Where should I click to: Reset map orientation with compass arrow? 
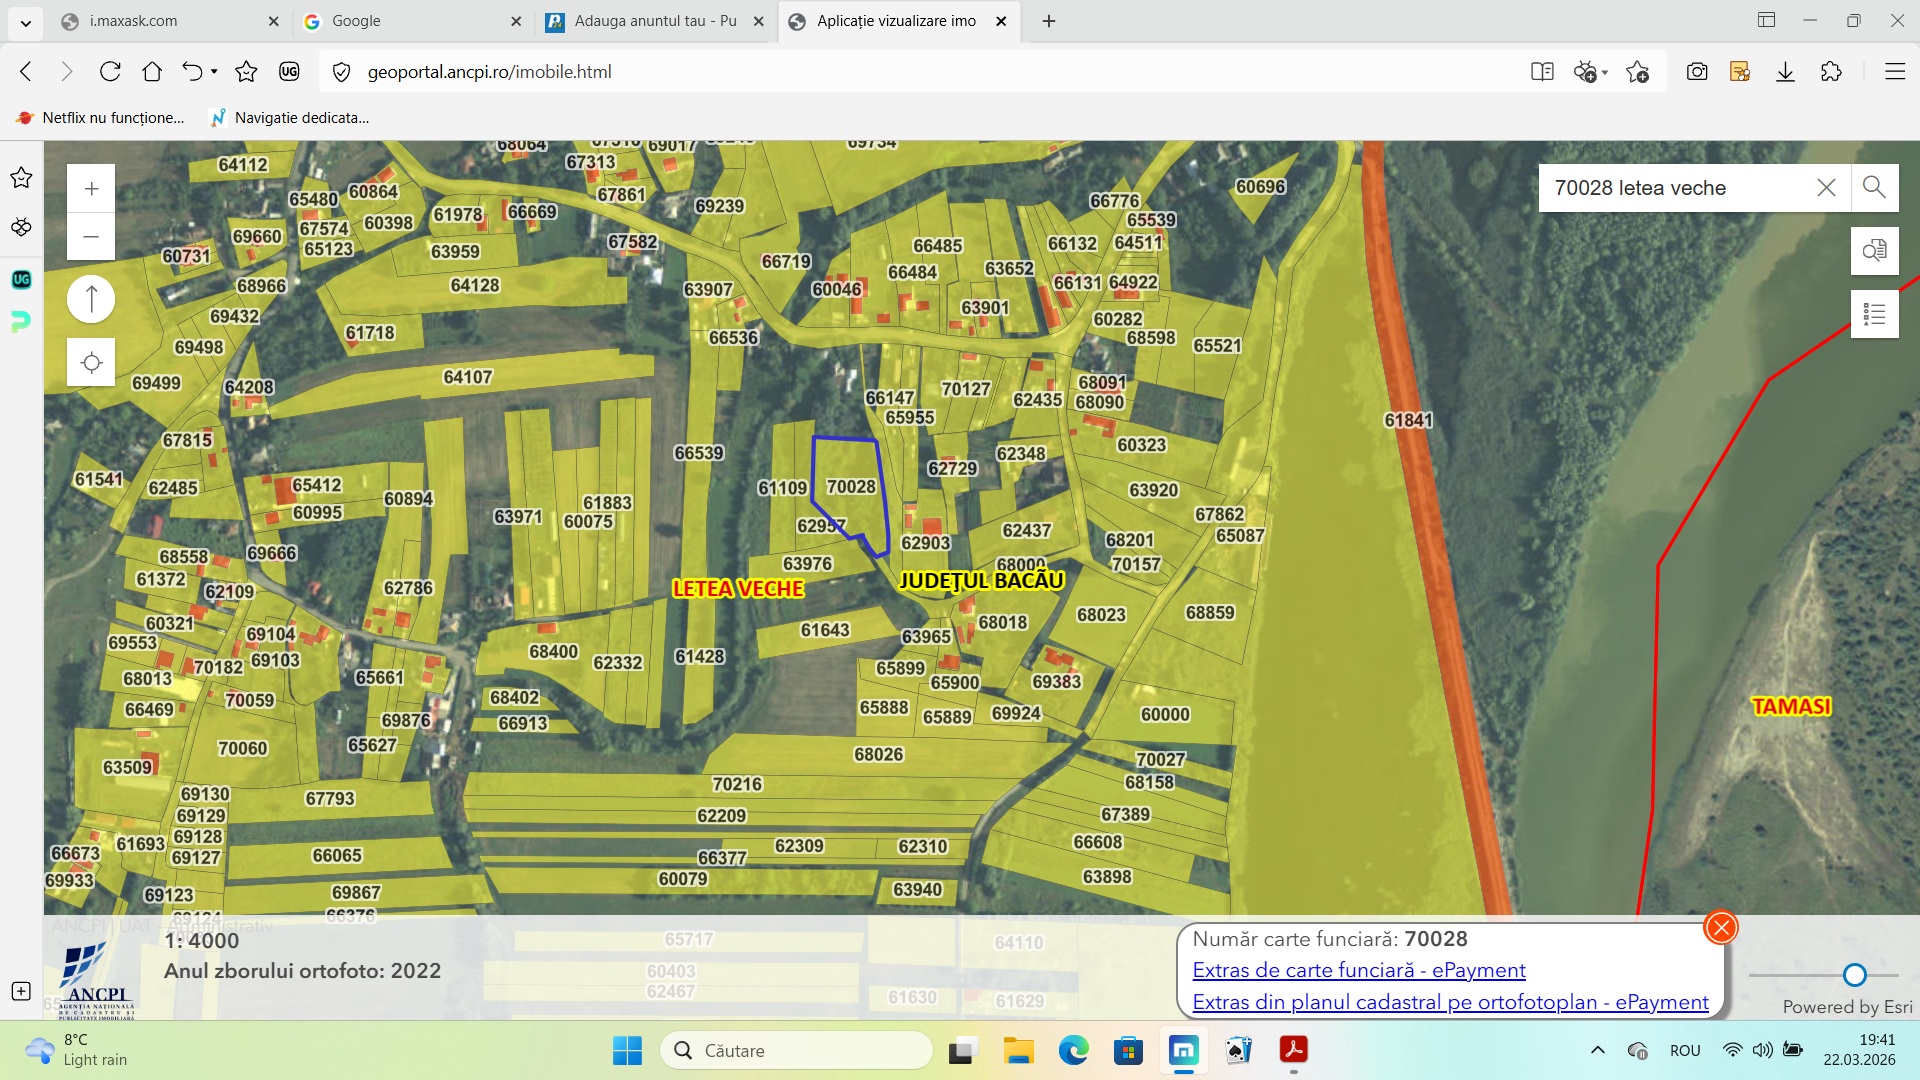(x=91, y=299)
